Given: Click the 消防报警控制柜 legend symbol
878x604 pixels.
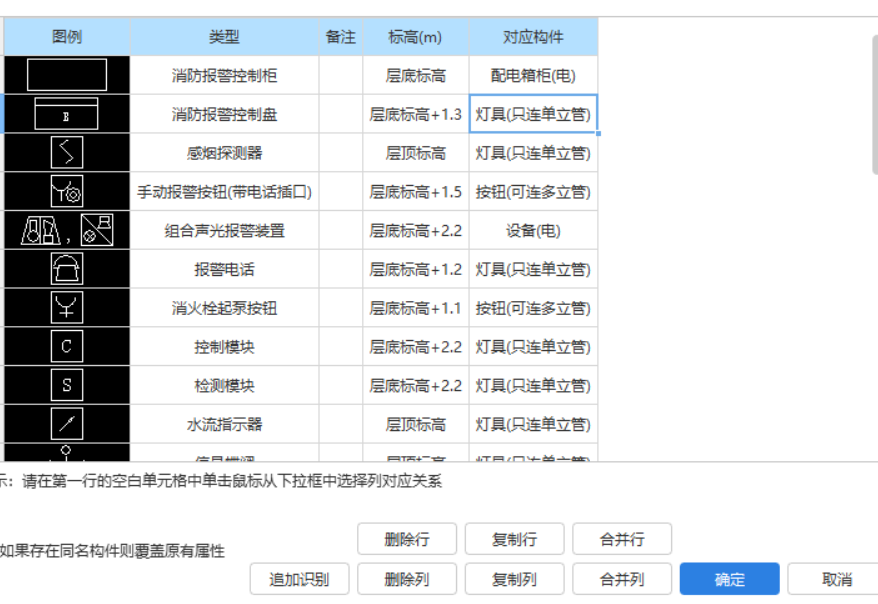Looking at the screenshot, I should click(67, 75).
